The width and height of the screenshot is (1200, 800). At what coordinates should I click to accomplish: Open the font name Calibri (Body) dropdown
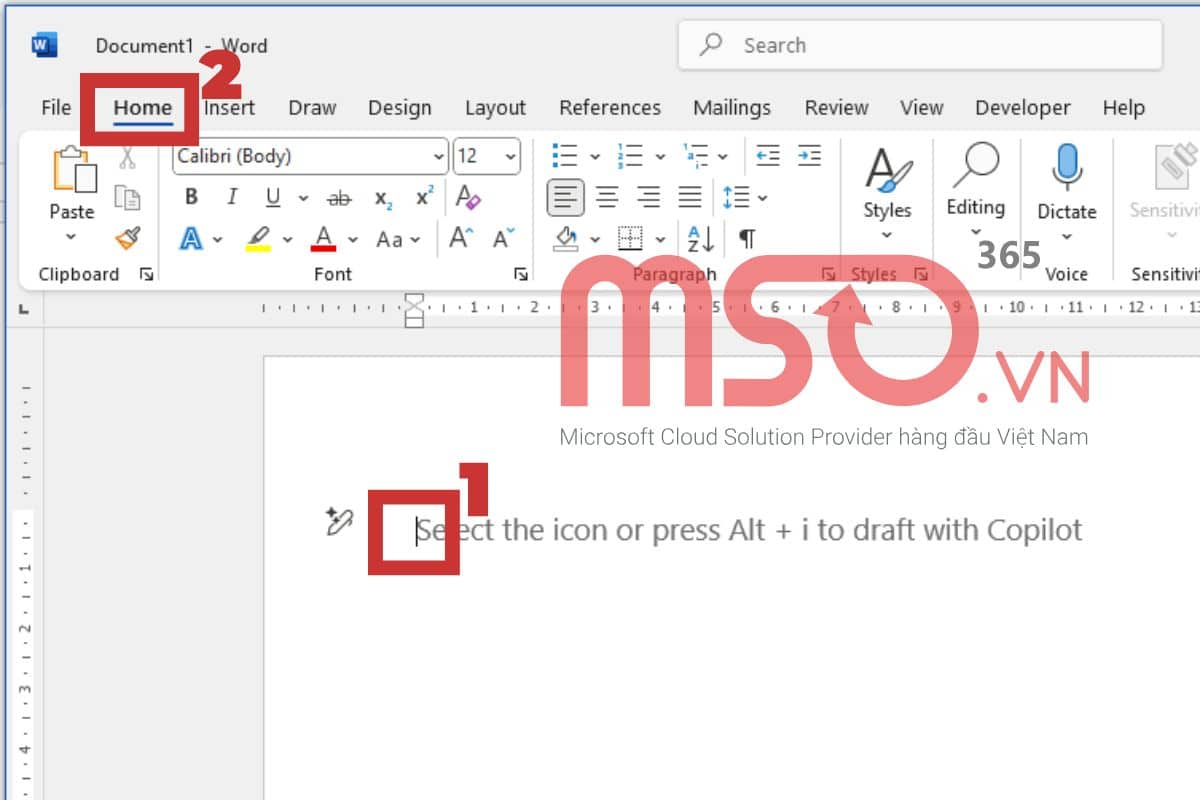(438, 157)
